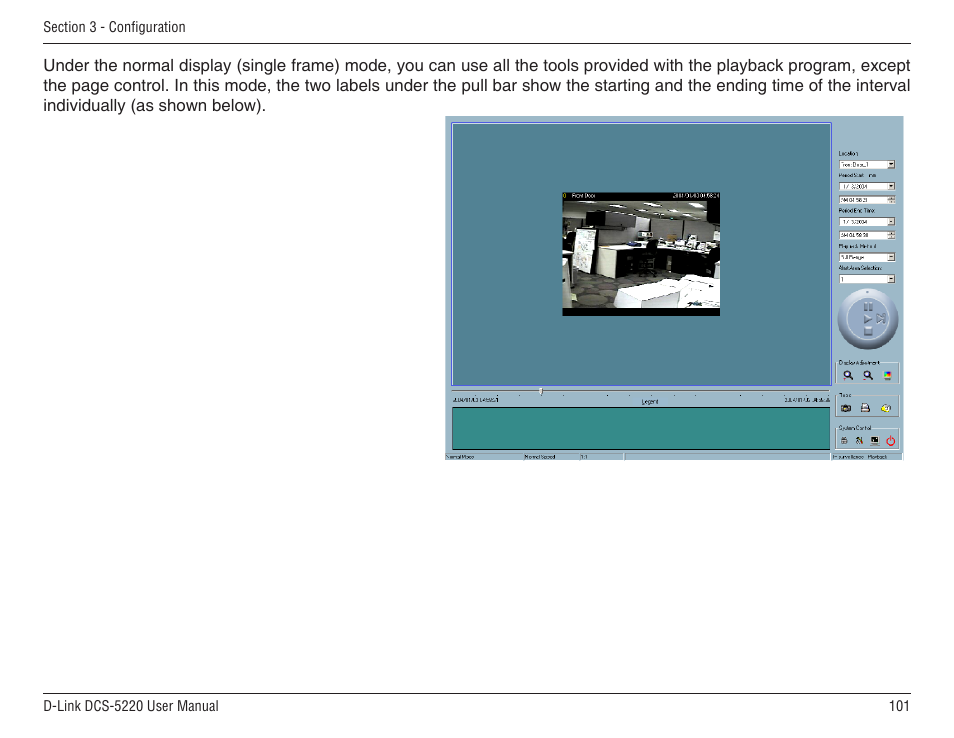Click the stop button on the playback dial
The height and width of the screenshot is (738, 954).
point(868,332)
